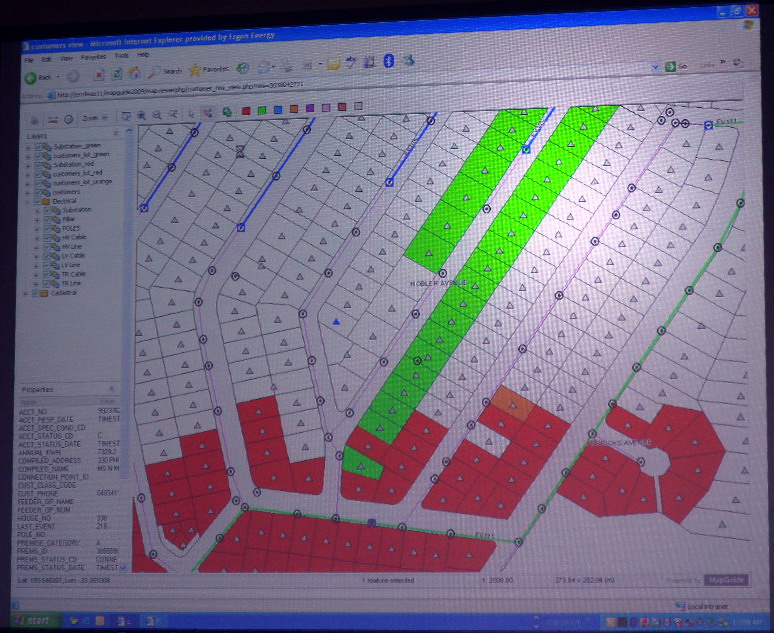Image resolution: width=774 pixels, height=633 pixels.
Task: Toggle the POLES layer checkbox
Action: coord(49,229)
